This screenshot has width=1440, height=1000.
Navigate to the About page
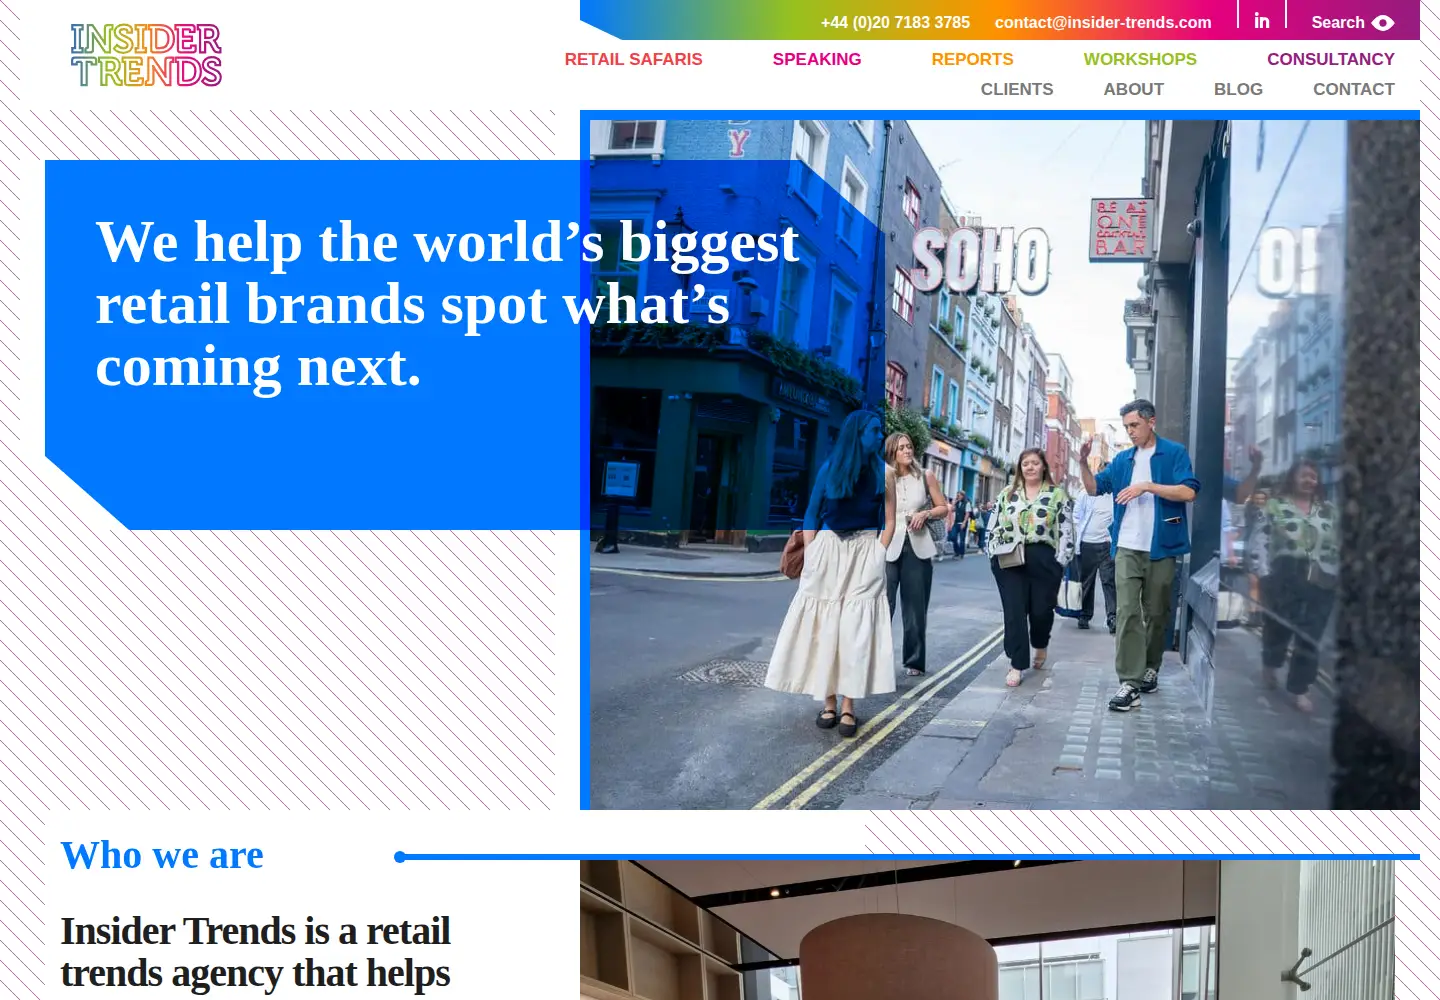pyautogui.click(x=1133, y=89)
